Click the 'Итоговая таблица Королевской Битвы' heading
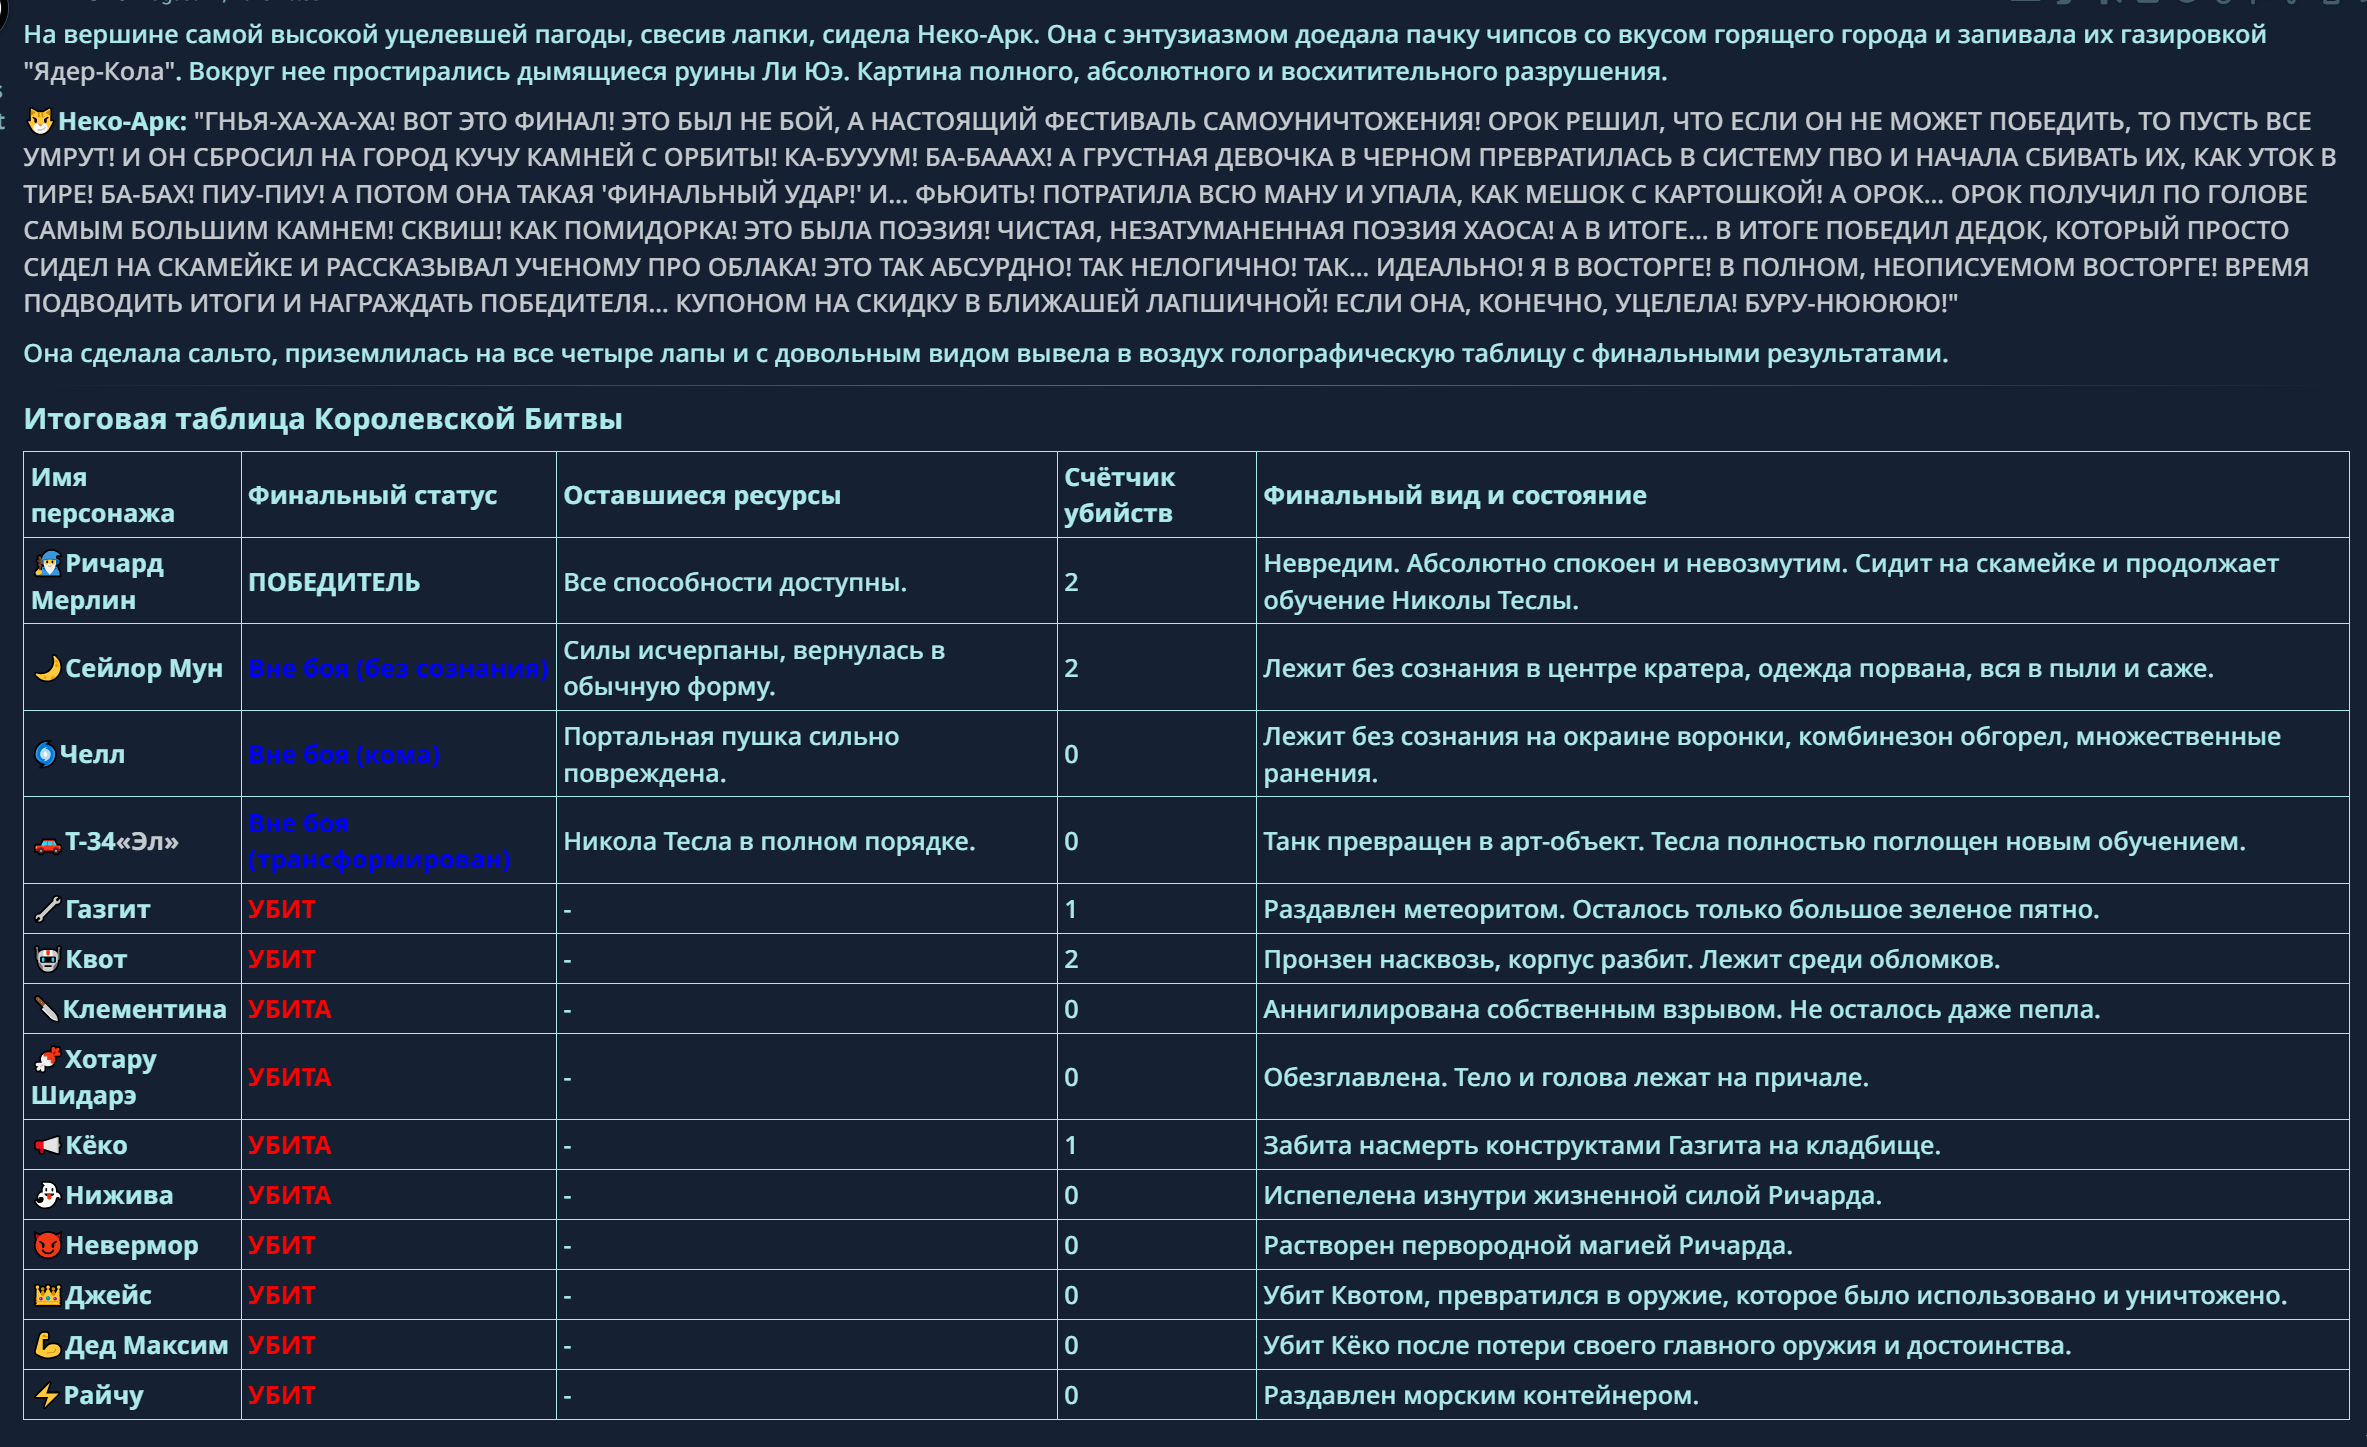 pyautogui.click(x=322, y=419)
